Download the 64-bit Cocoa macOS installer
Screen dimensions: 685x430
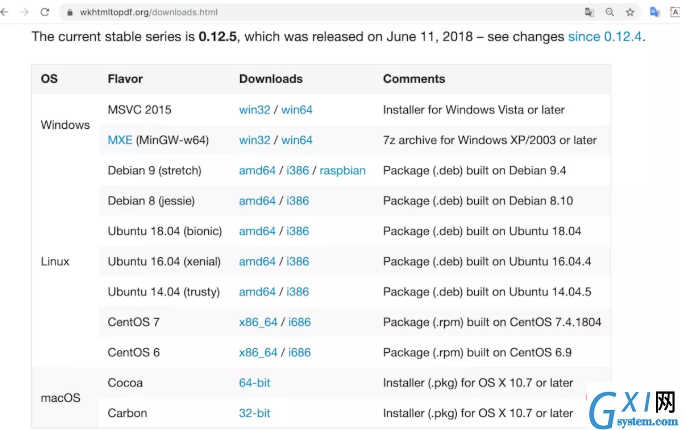[x=254, y=383]
